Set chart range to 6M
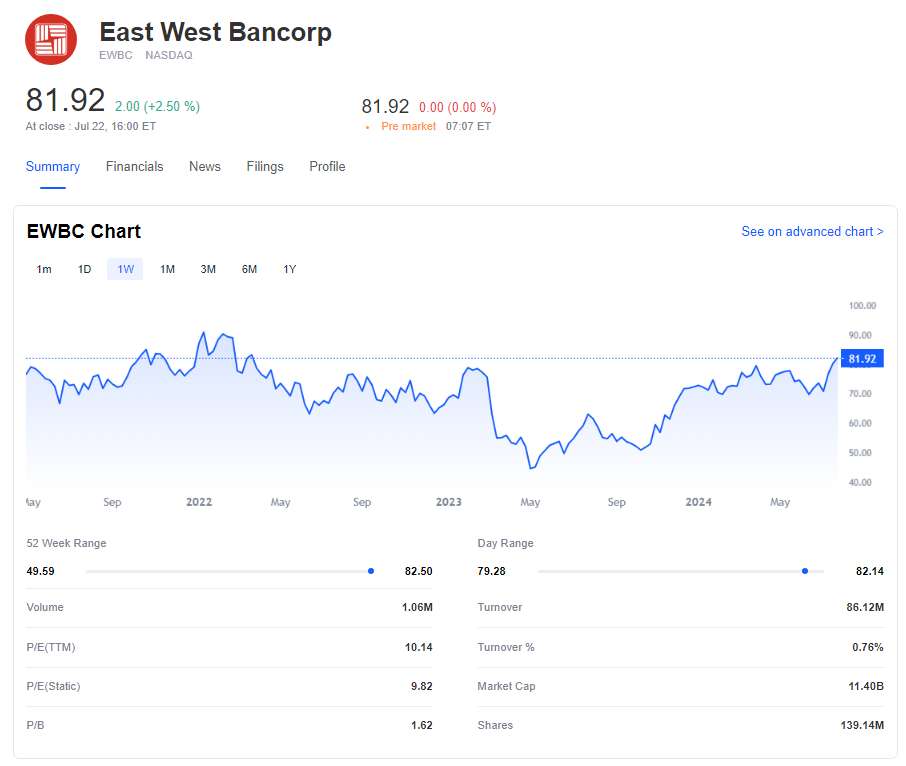This screenshot has width=906, height=766. 249,269
